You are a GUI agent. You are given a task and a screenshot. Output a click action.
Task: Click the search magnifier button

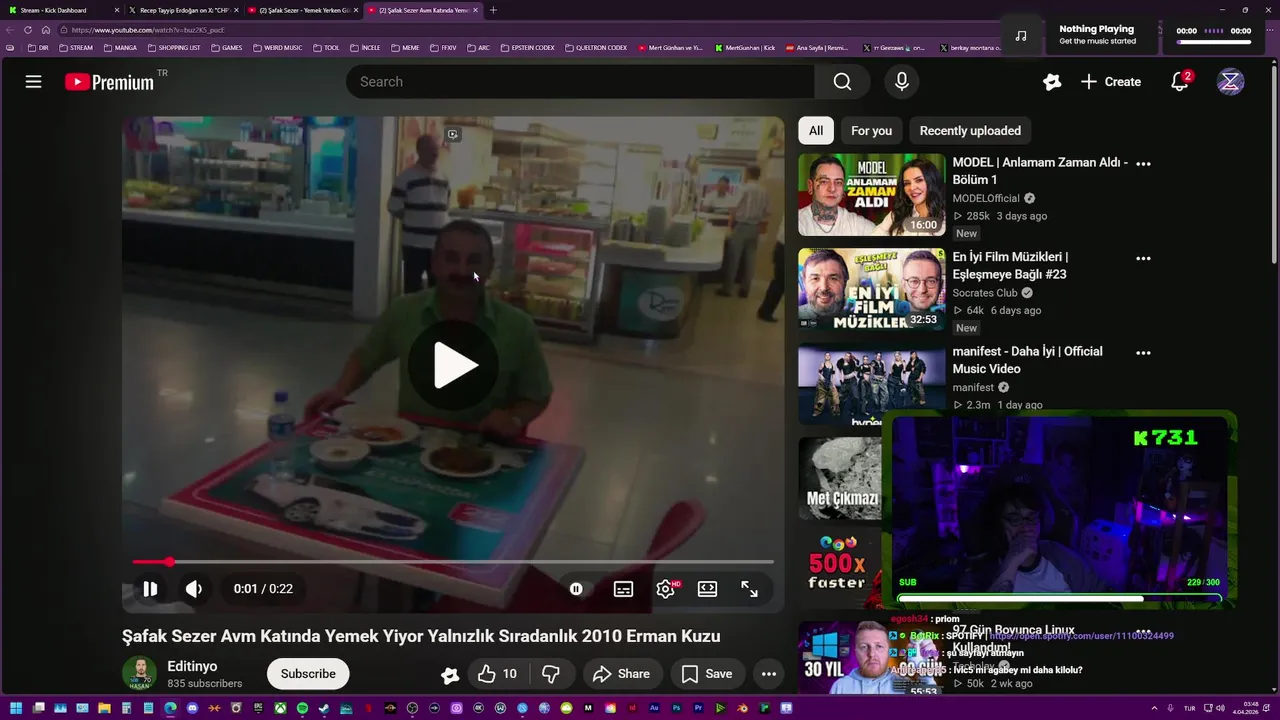pyautogui.click(x=842, y=82)
